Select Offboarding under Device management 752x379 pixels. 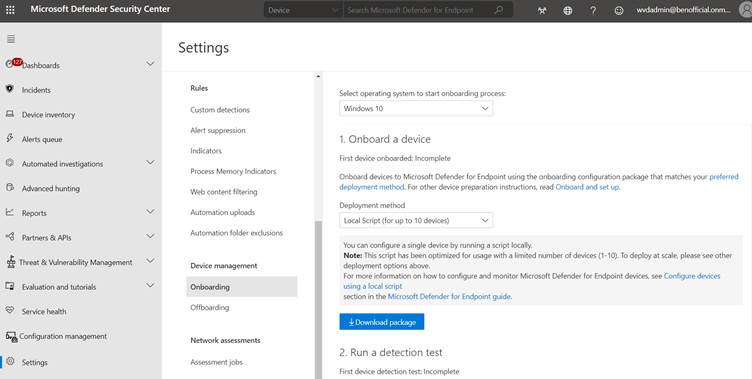[210, 308]
